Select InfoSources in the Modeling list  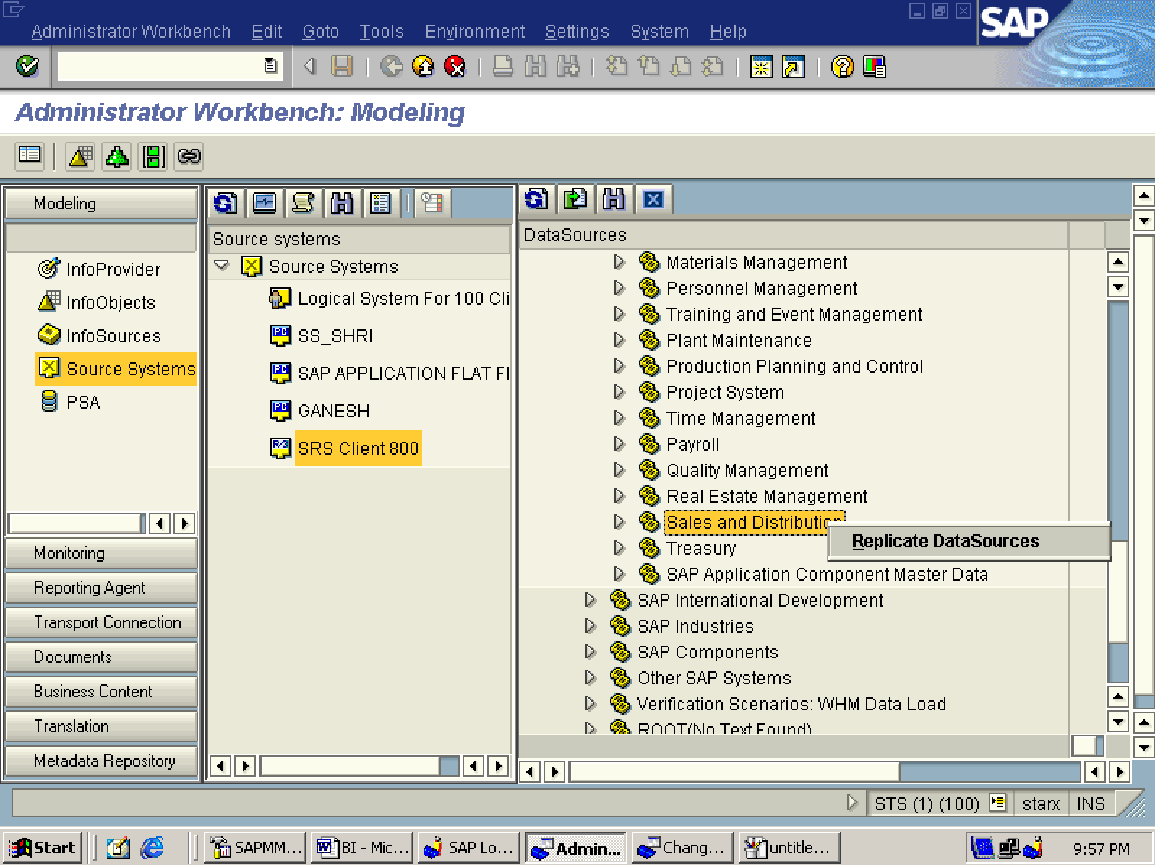(x=113, y=336)
